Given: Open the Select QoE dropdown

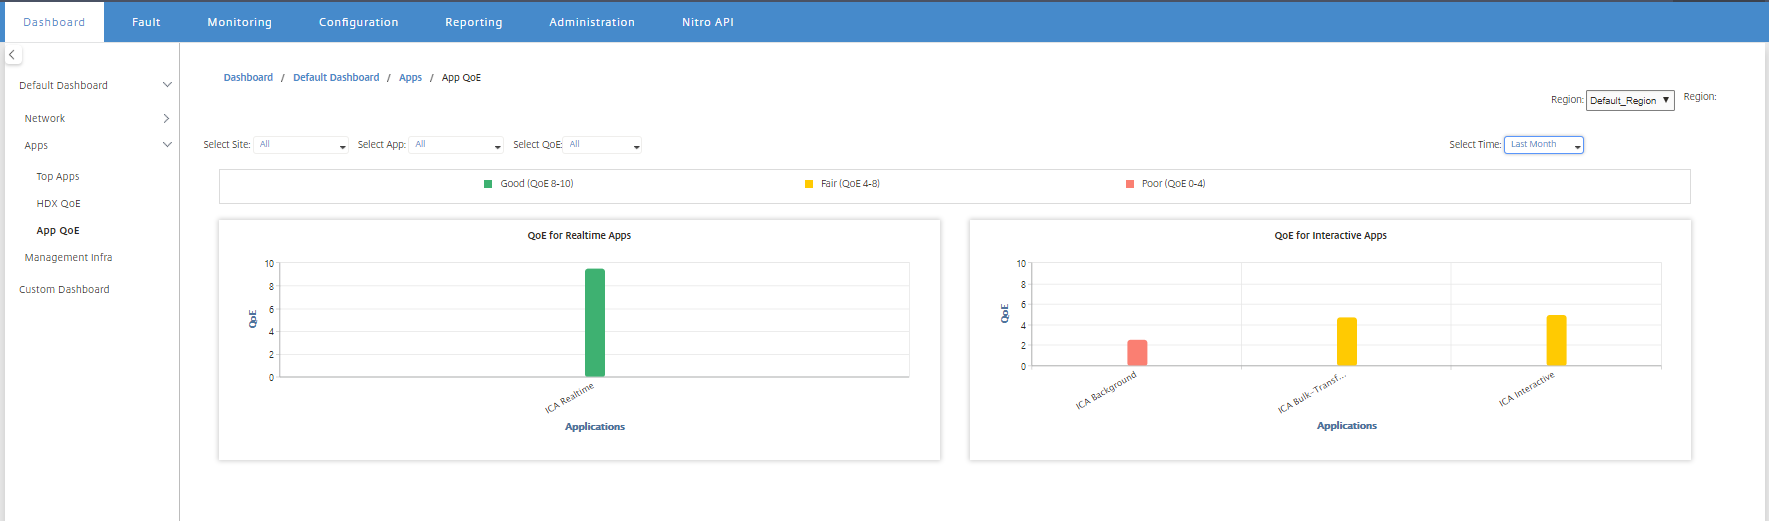Looking at the screenshot, I should (x=603, y=145).
